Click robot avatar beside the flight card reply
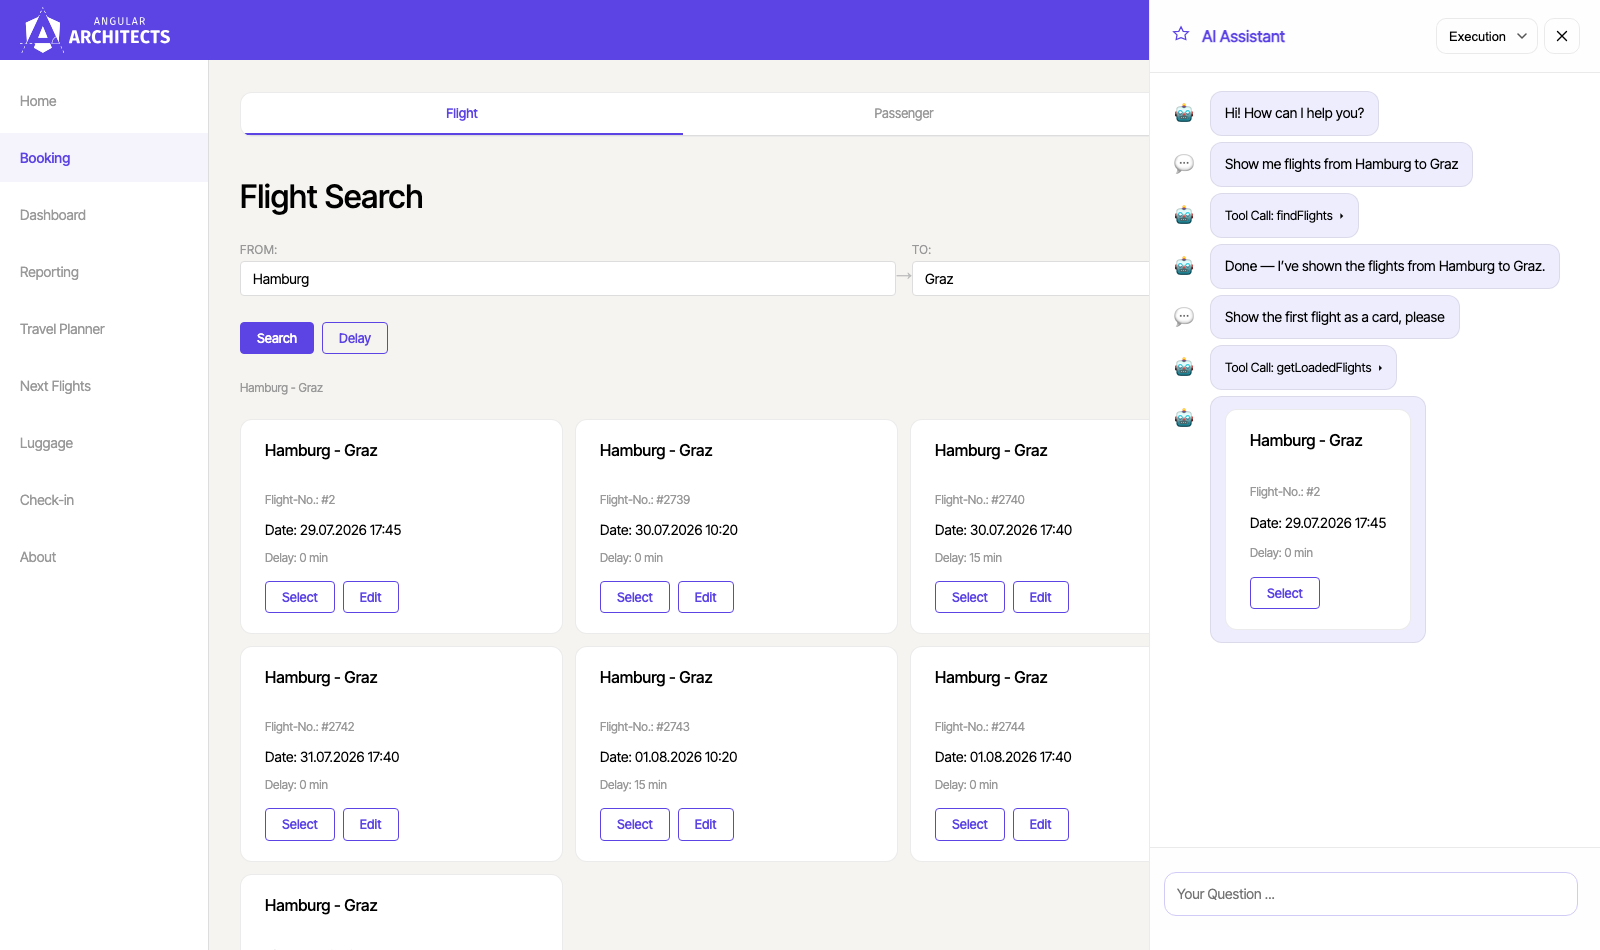Image resolution: width=1600 pixels, height=950 pixels. click(x=1184, y=418)
